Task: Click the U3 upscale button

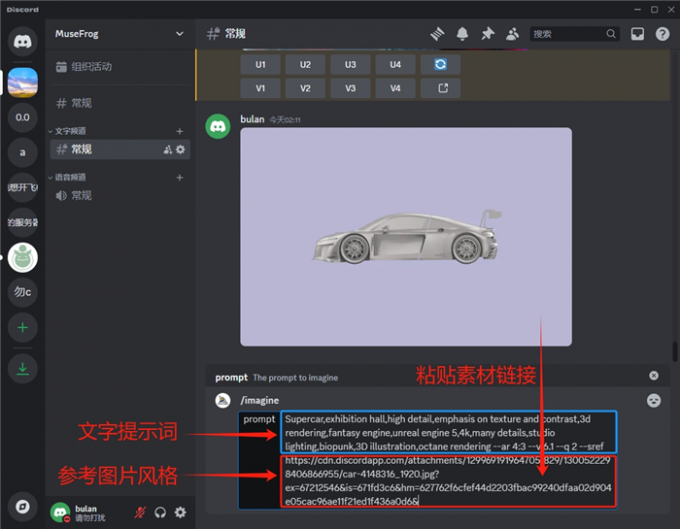Action: [x=350, y=65]
